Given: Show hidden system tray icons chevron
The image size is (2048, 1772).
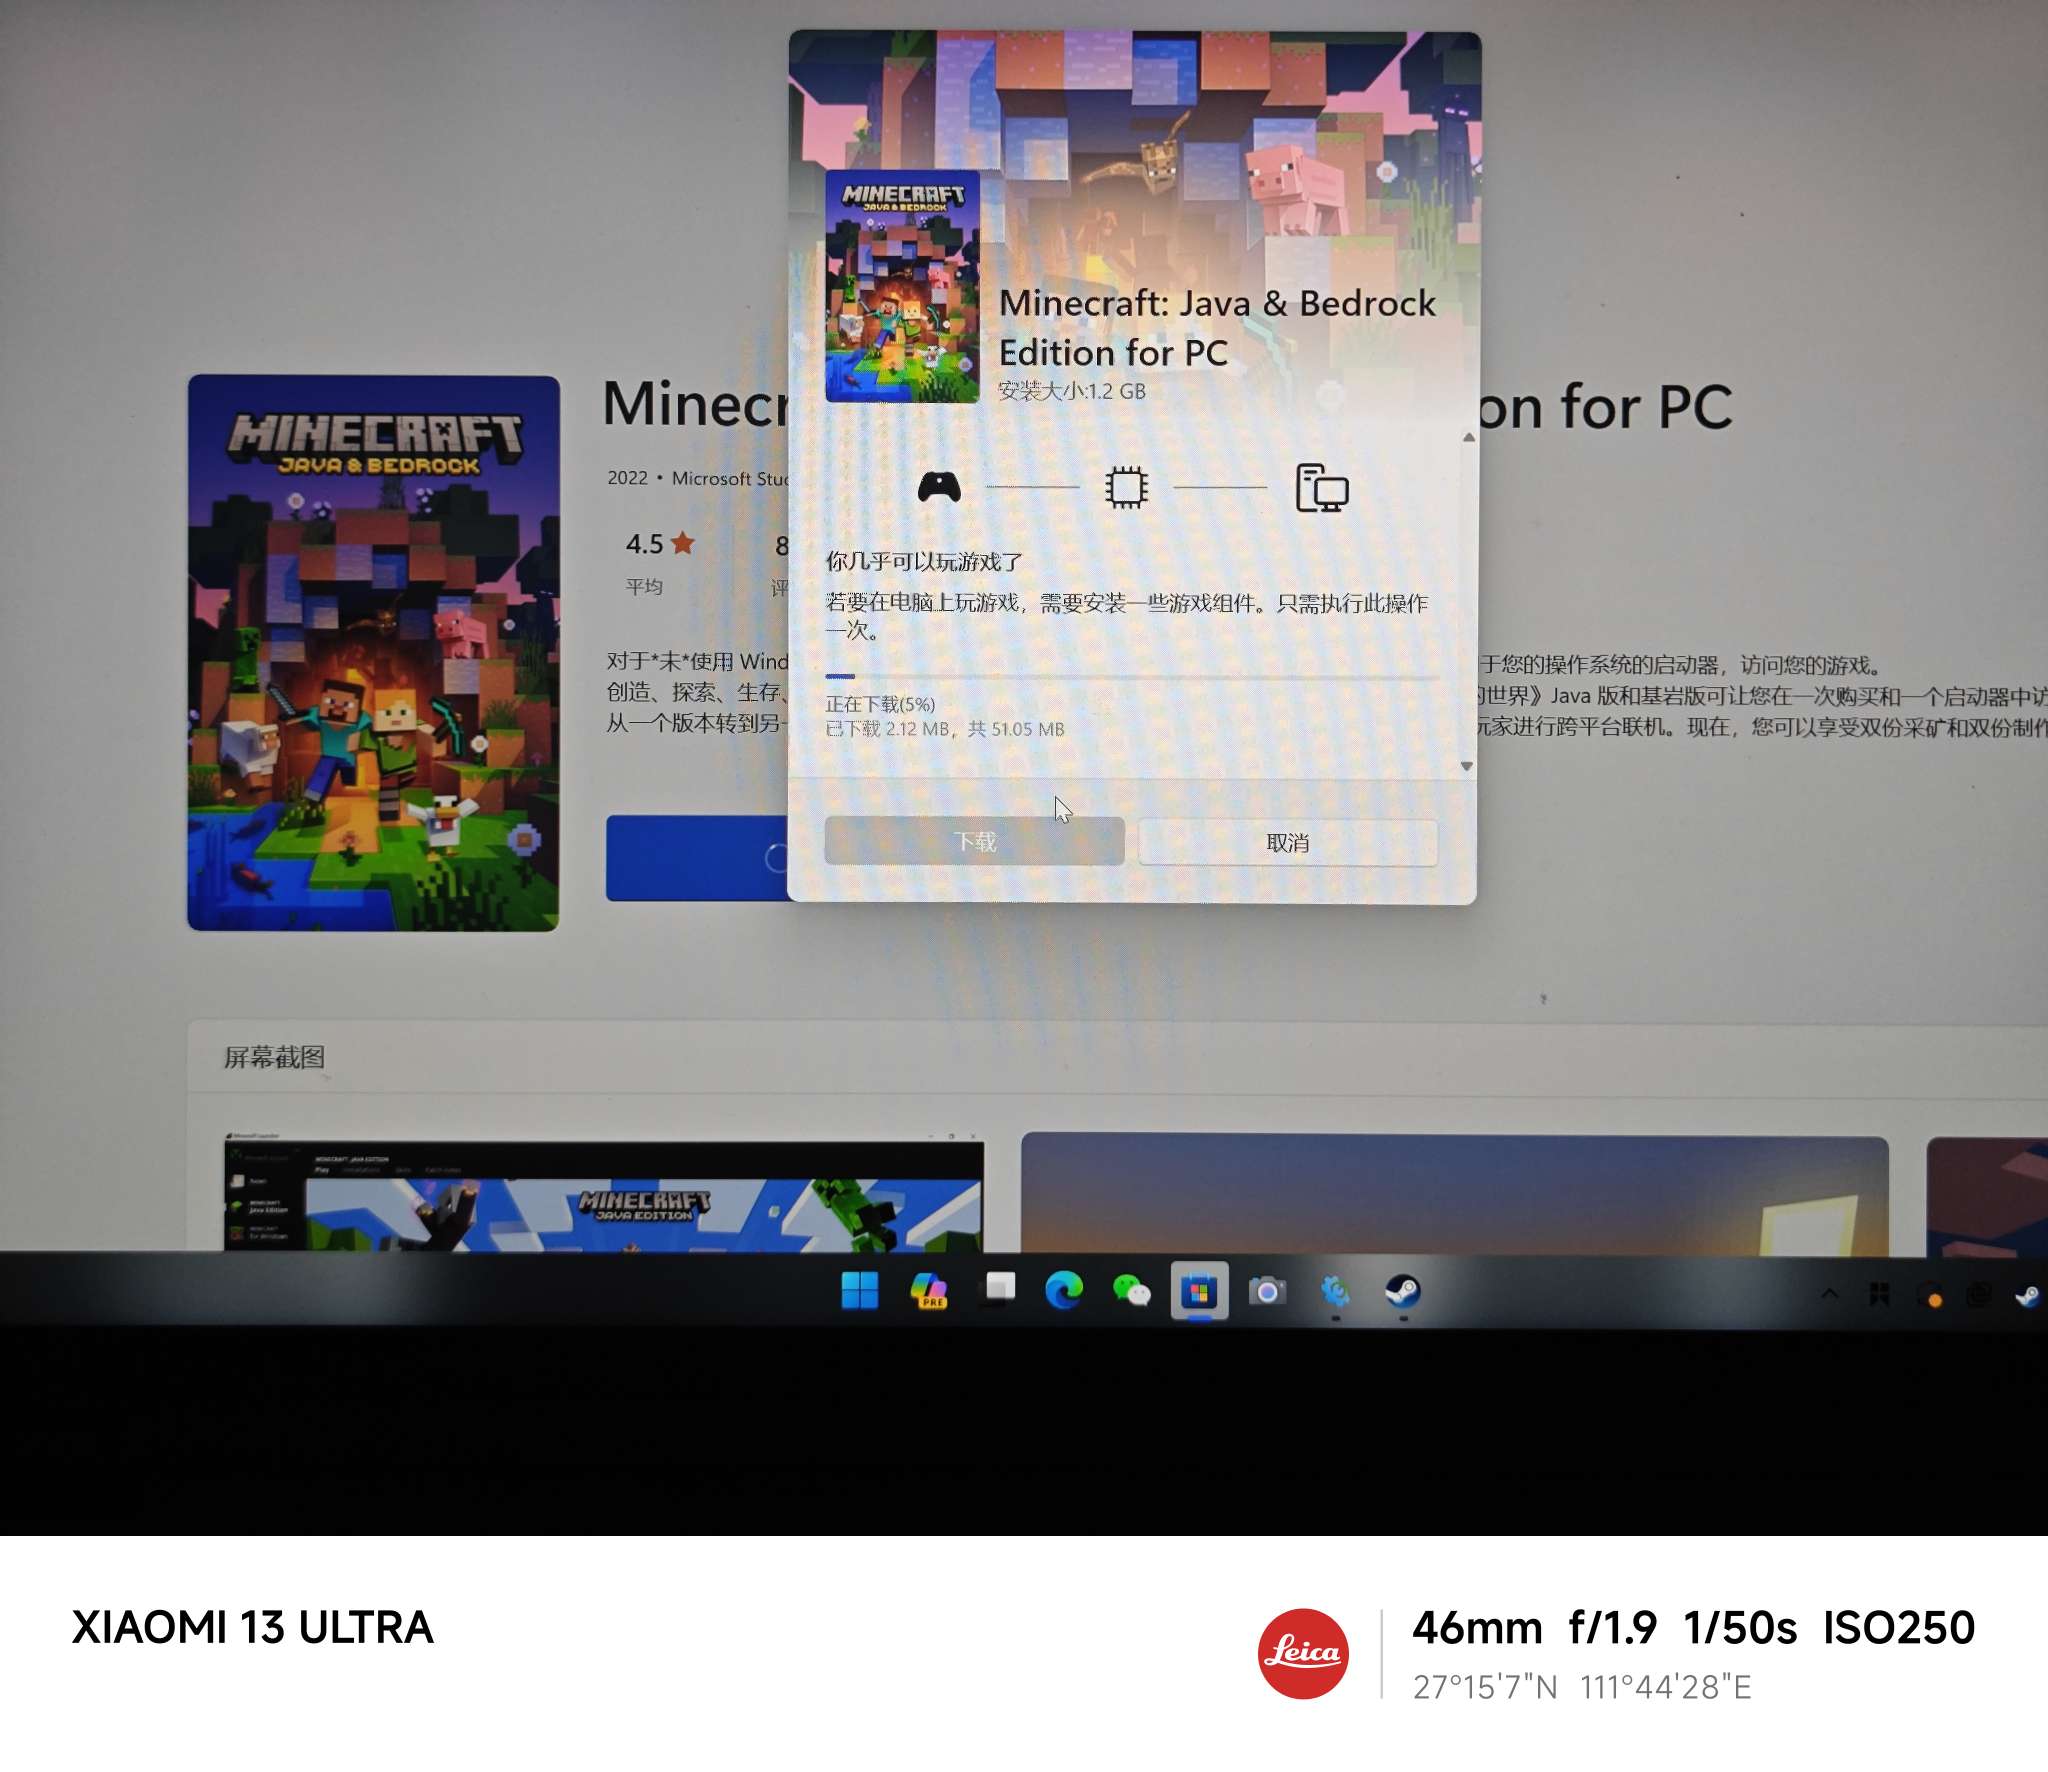Looking at the screenshot, I should point(1830,1294).
